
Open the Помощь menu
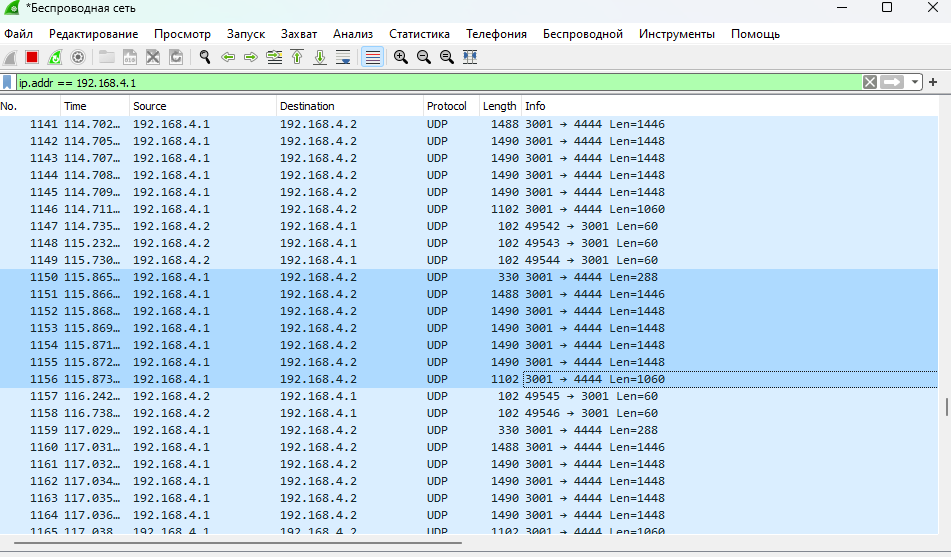[x=755, y=34]
